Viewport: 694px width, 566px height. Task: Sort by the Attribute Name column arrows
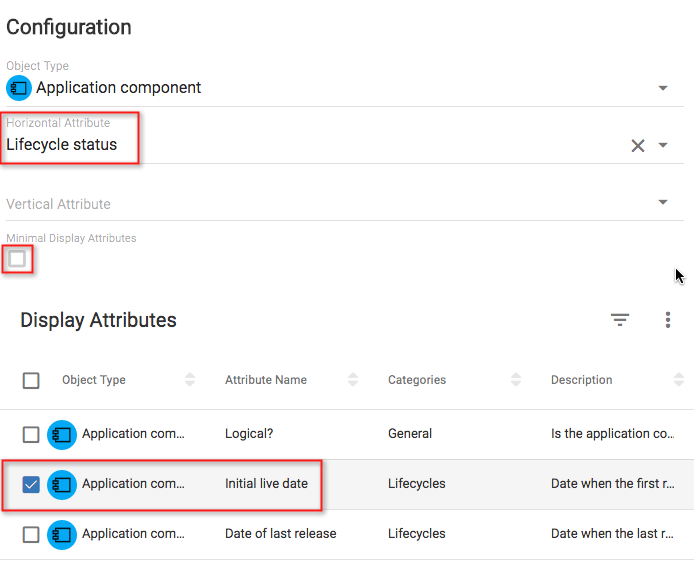pyautogui.click(x=353, y=380)
